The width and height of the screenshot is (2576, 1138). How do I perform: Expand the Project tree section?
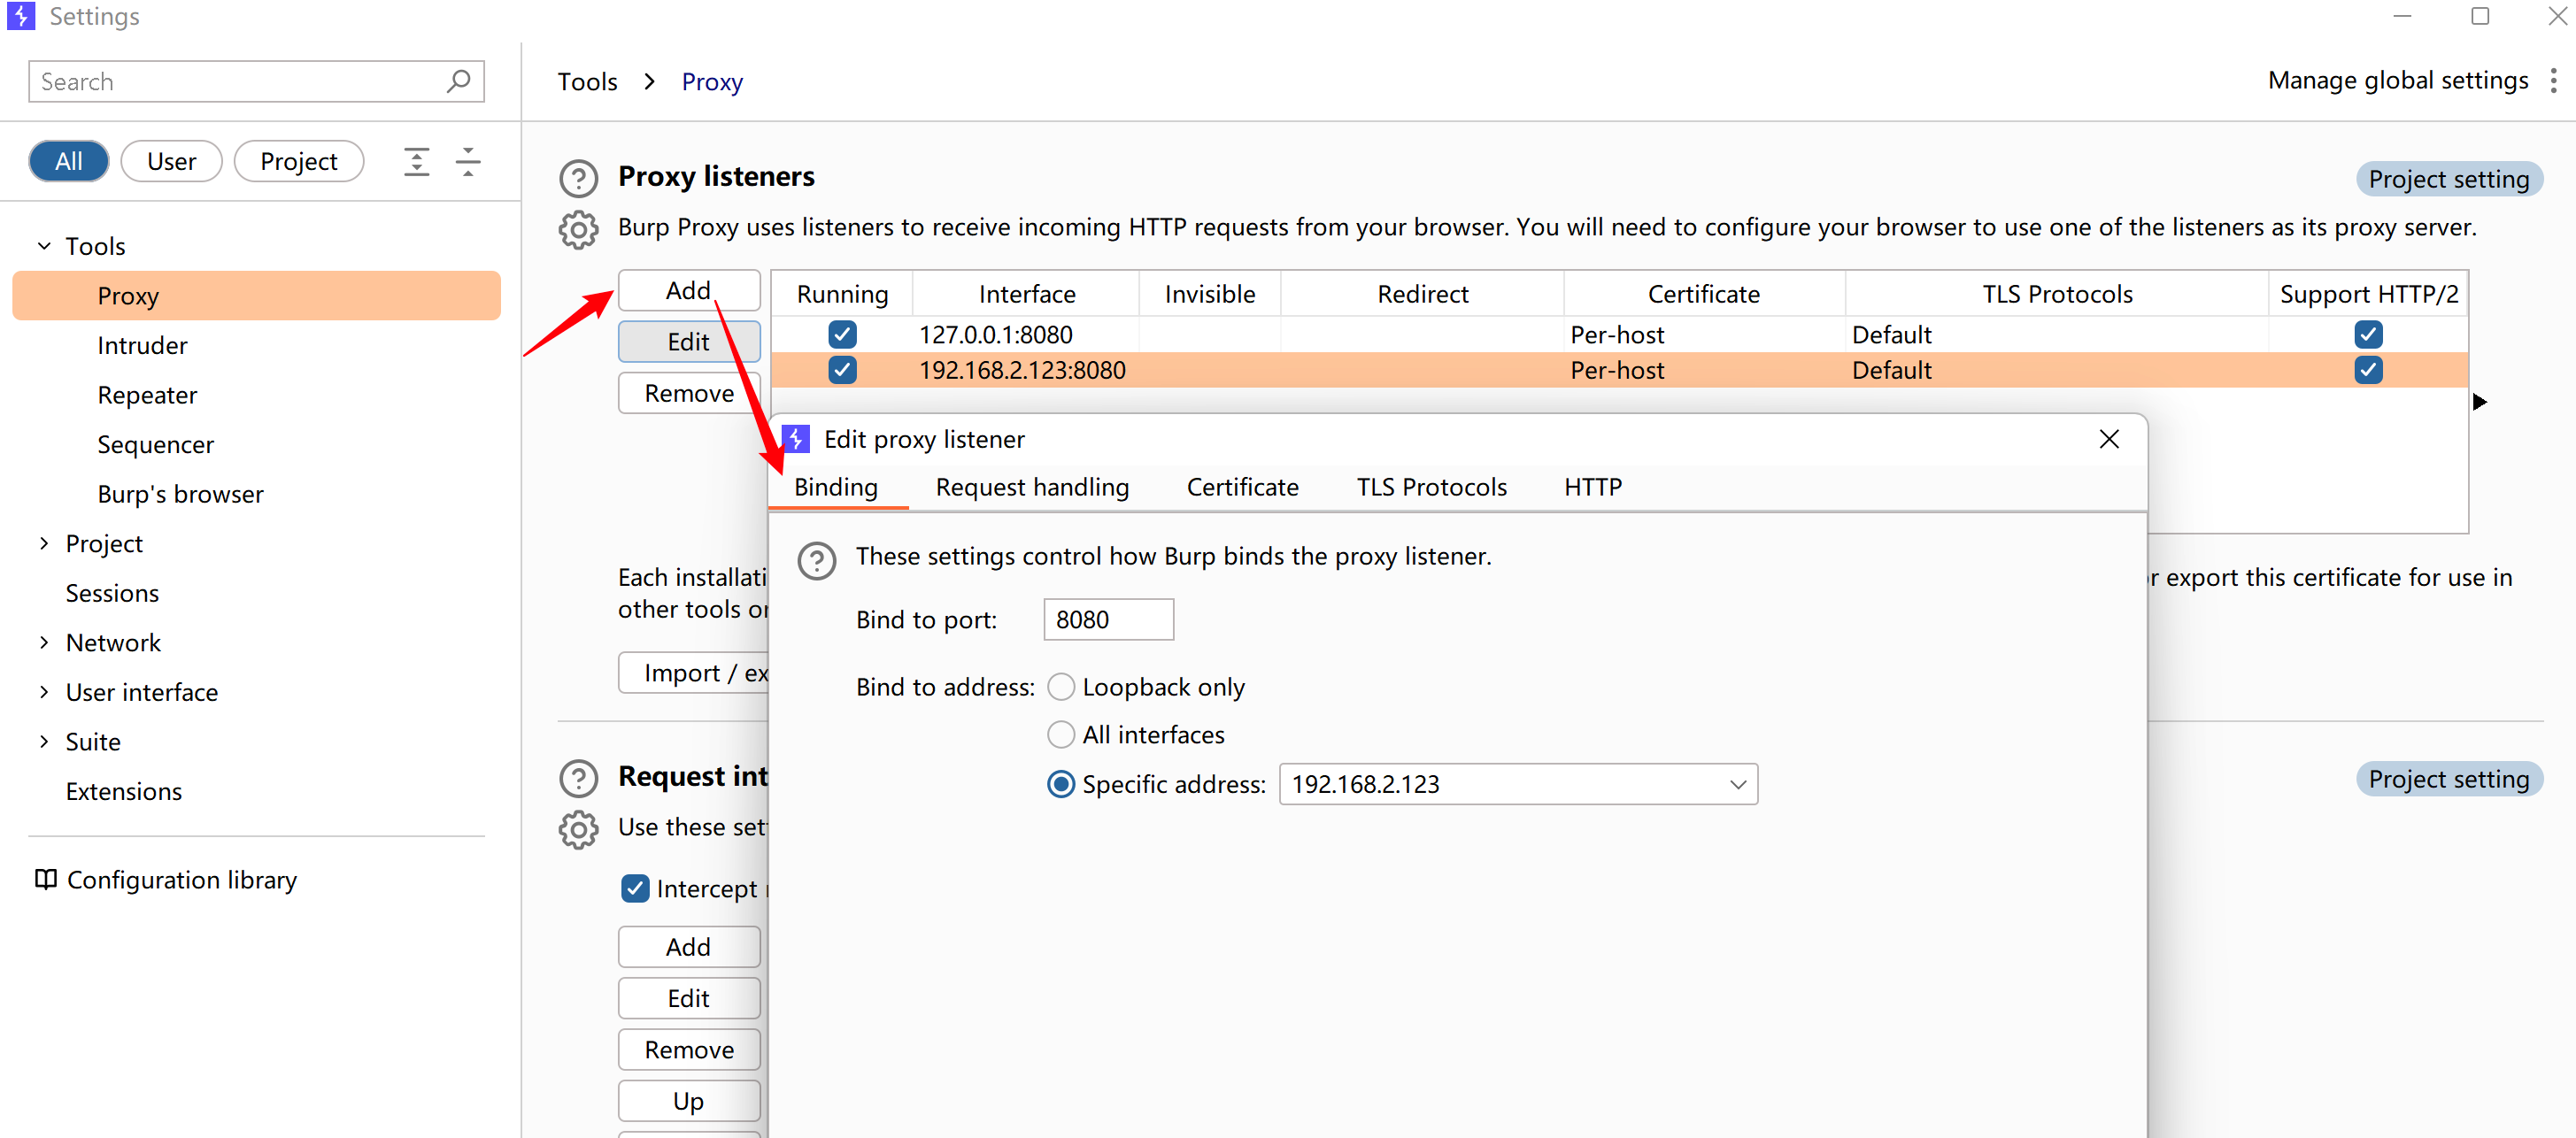pyautogui.click(x=44, y=543)
